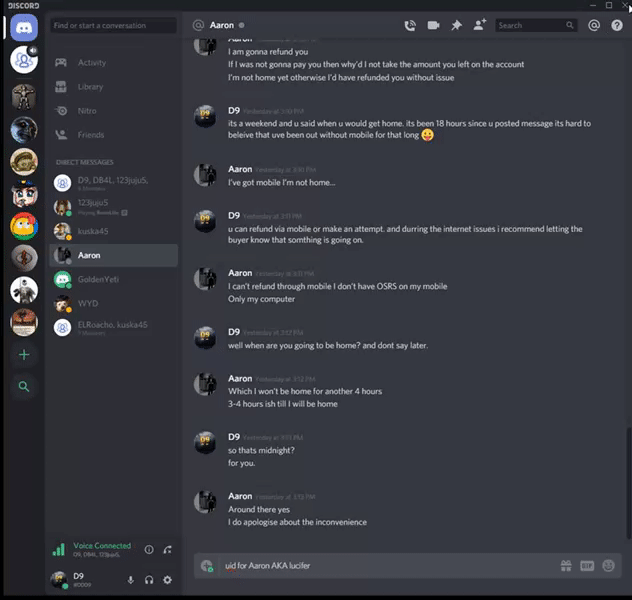Open DM with 123juju5

coord(113,207)
